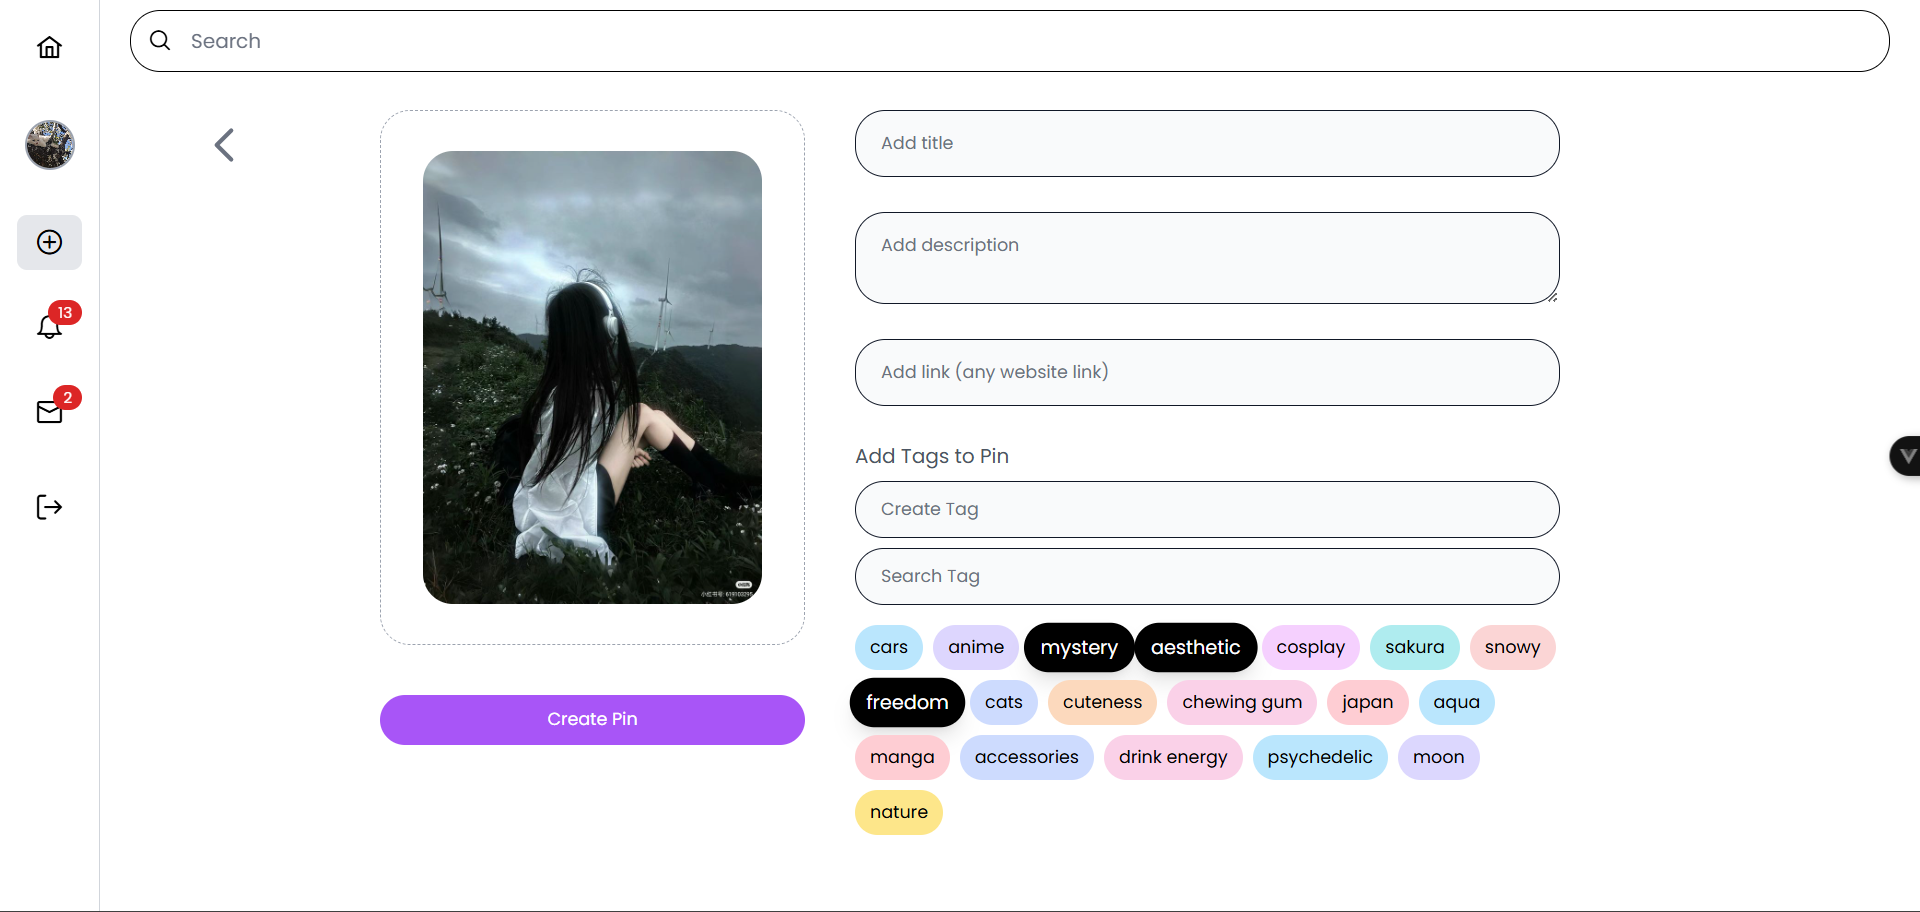Add the manga tag
The width and height of the screenshot is (1920, 912).
[902, 757]
